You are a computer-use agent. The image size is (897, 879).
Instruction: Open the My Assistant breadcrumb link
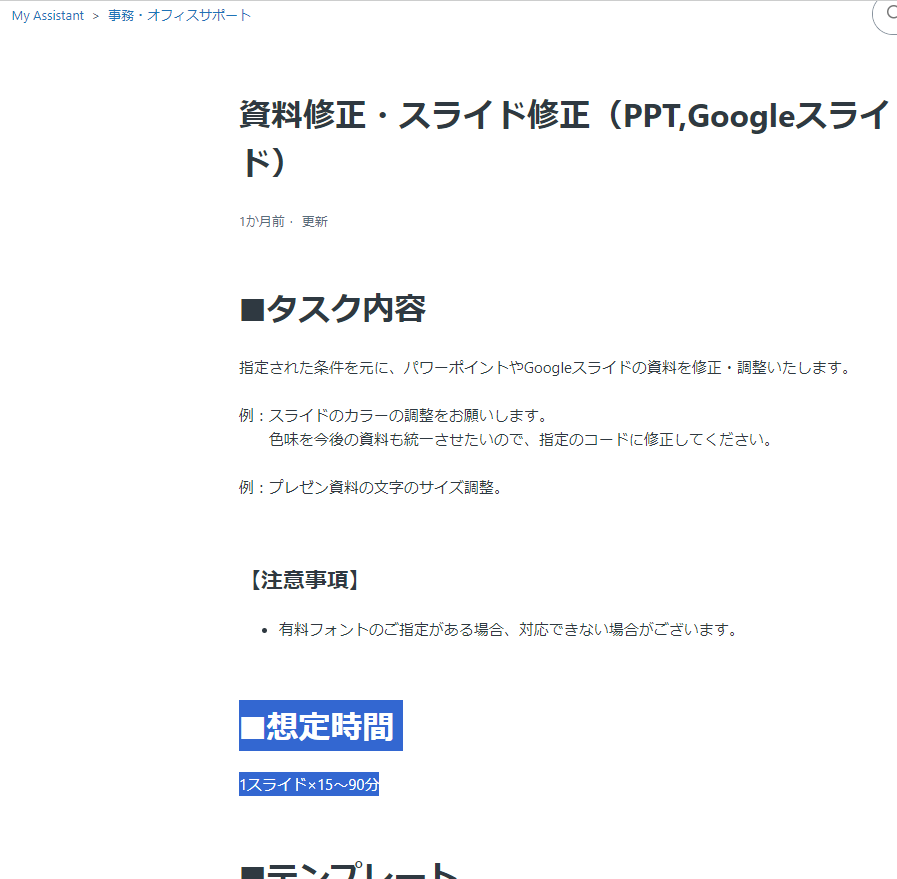tap(48, 16)
